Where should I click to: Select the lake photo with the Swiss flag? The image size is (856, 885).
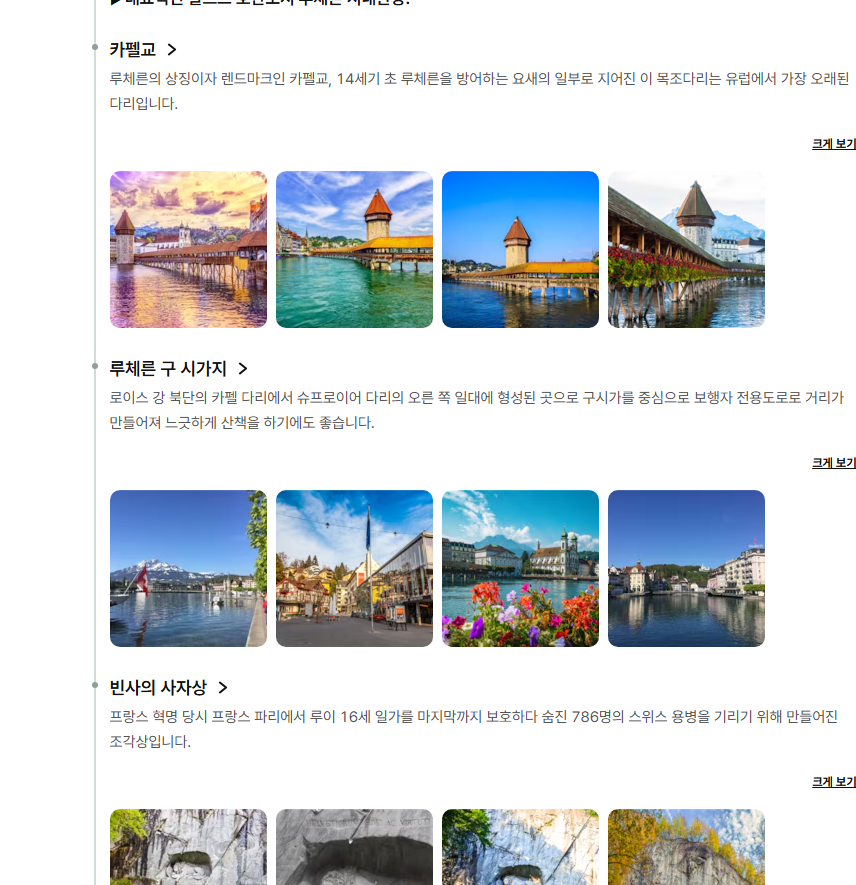click(188, 568)
